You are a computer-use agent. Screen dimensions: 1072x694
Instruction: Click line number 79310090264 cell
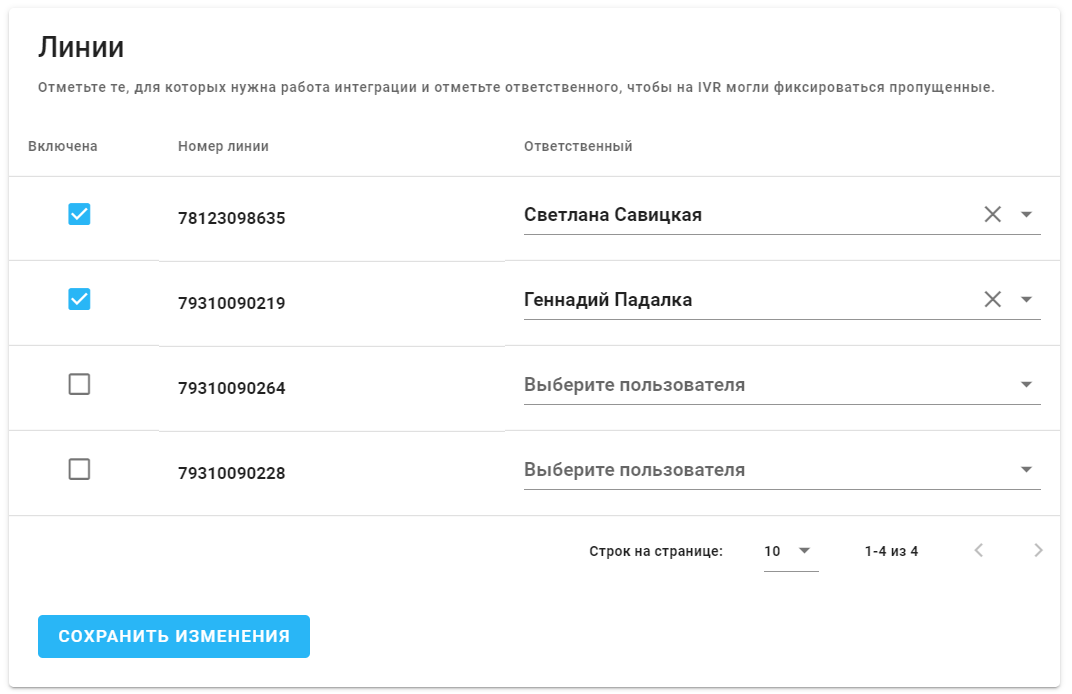pos(232,388)
